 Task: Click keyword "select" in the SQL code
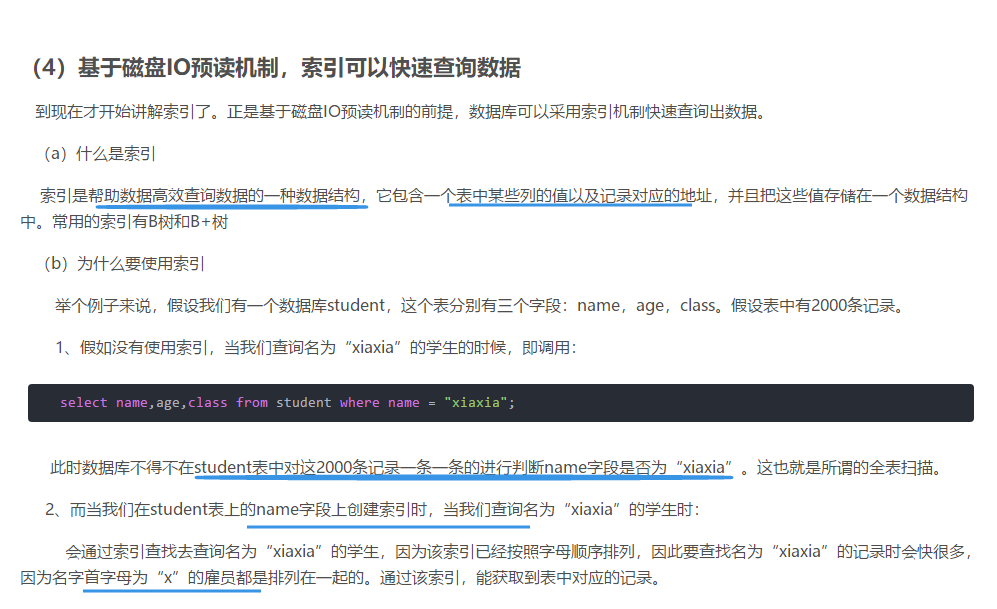tap(84, 402)
